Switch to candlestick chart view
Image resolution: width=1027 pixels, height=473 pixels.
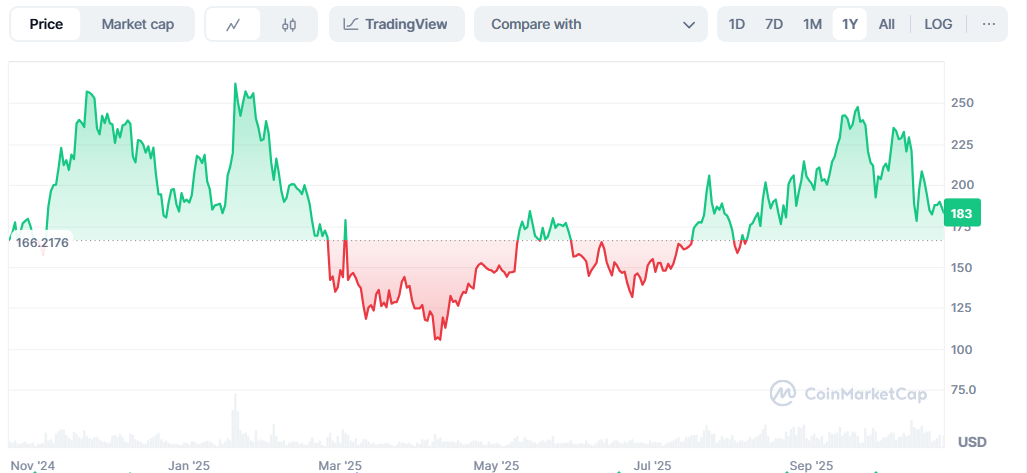tap(289, 24)
